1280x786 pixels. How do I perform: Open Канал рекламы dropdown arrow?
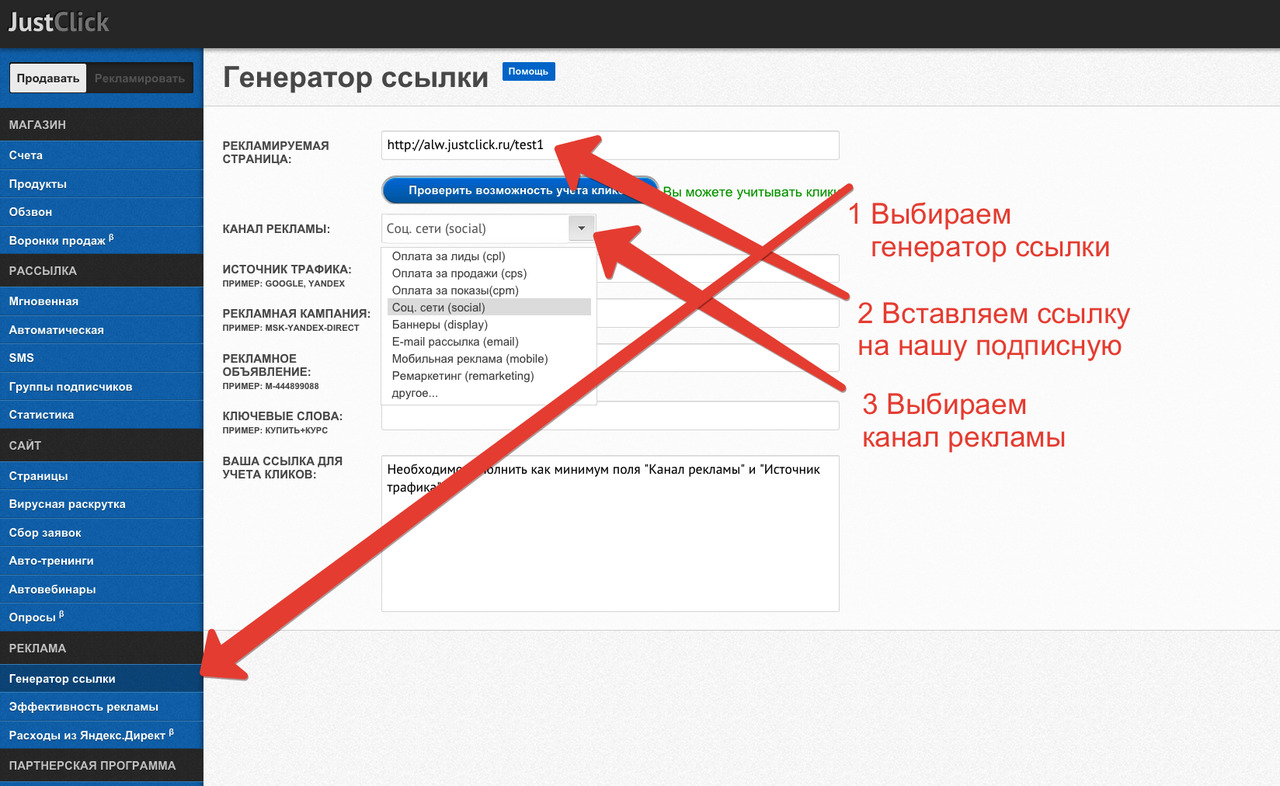[x=582, y=229]
